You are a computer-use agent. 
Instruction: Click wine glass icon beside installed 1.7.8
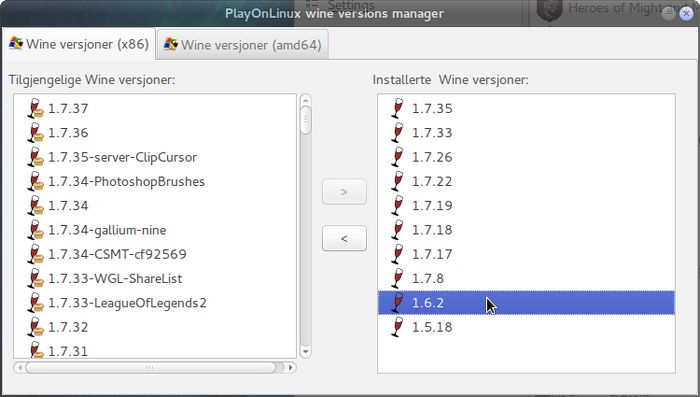point(397,278)
